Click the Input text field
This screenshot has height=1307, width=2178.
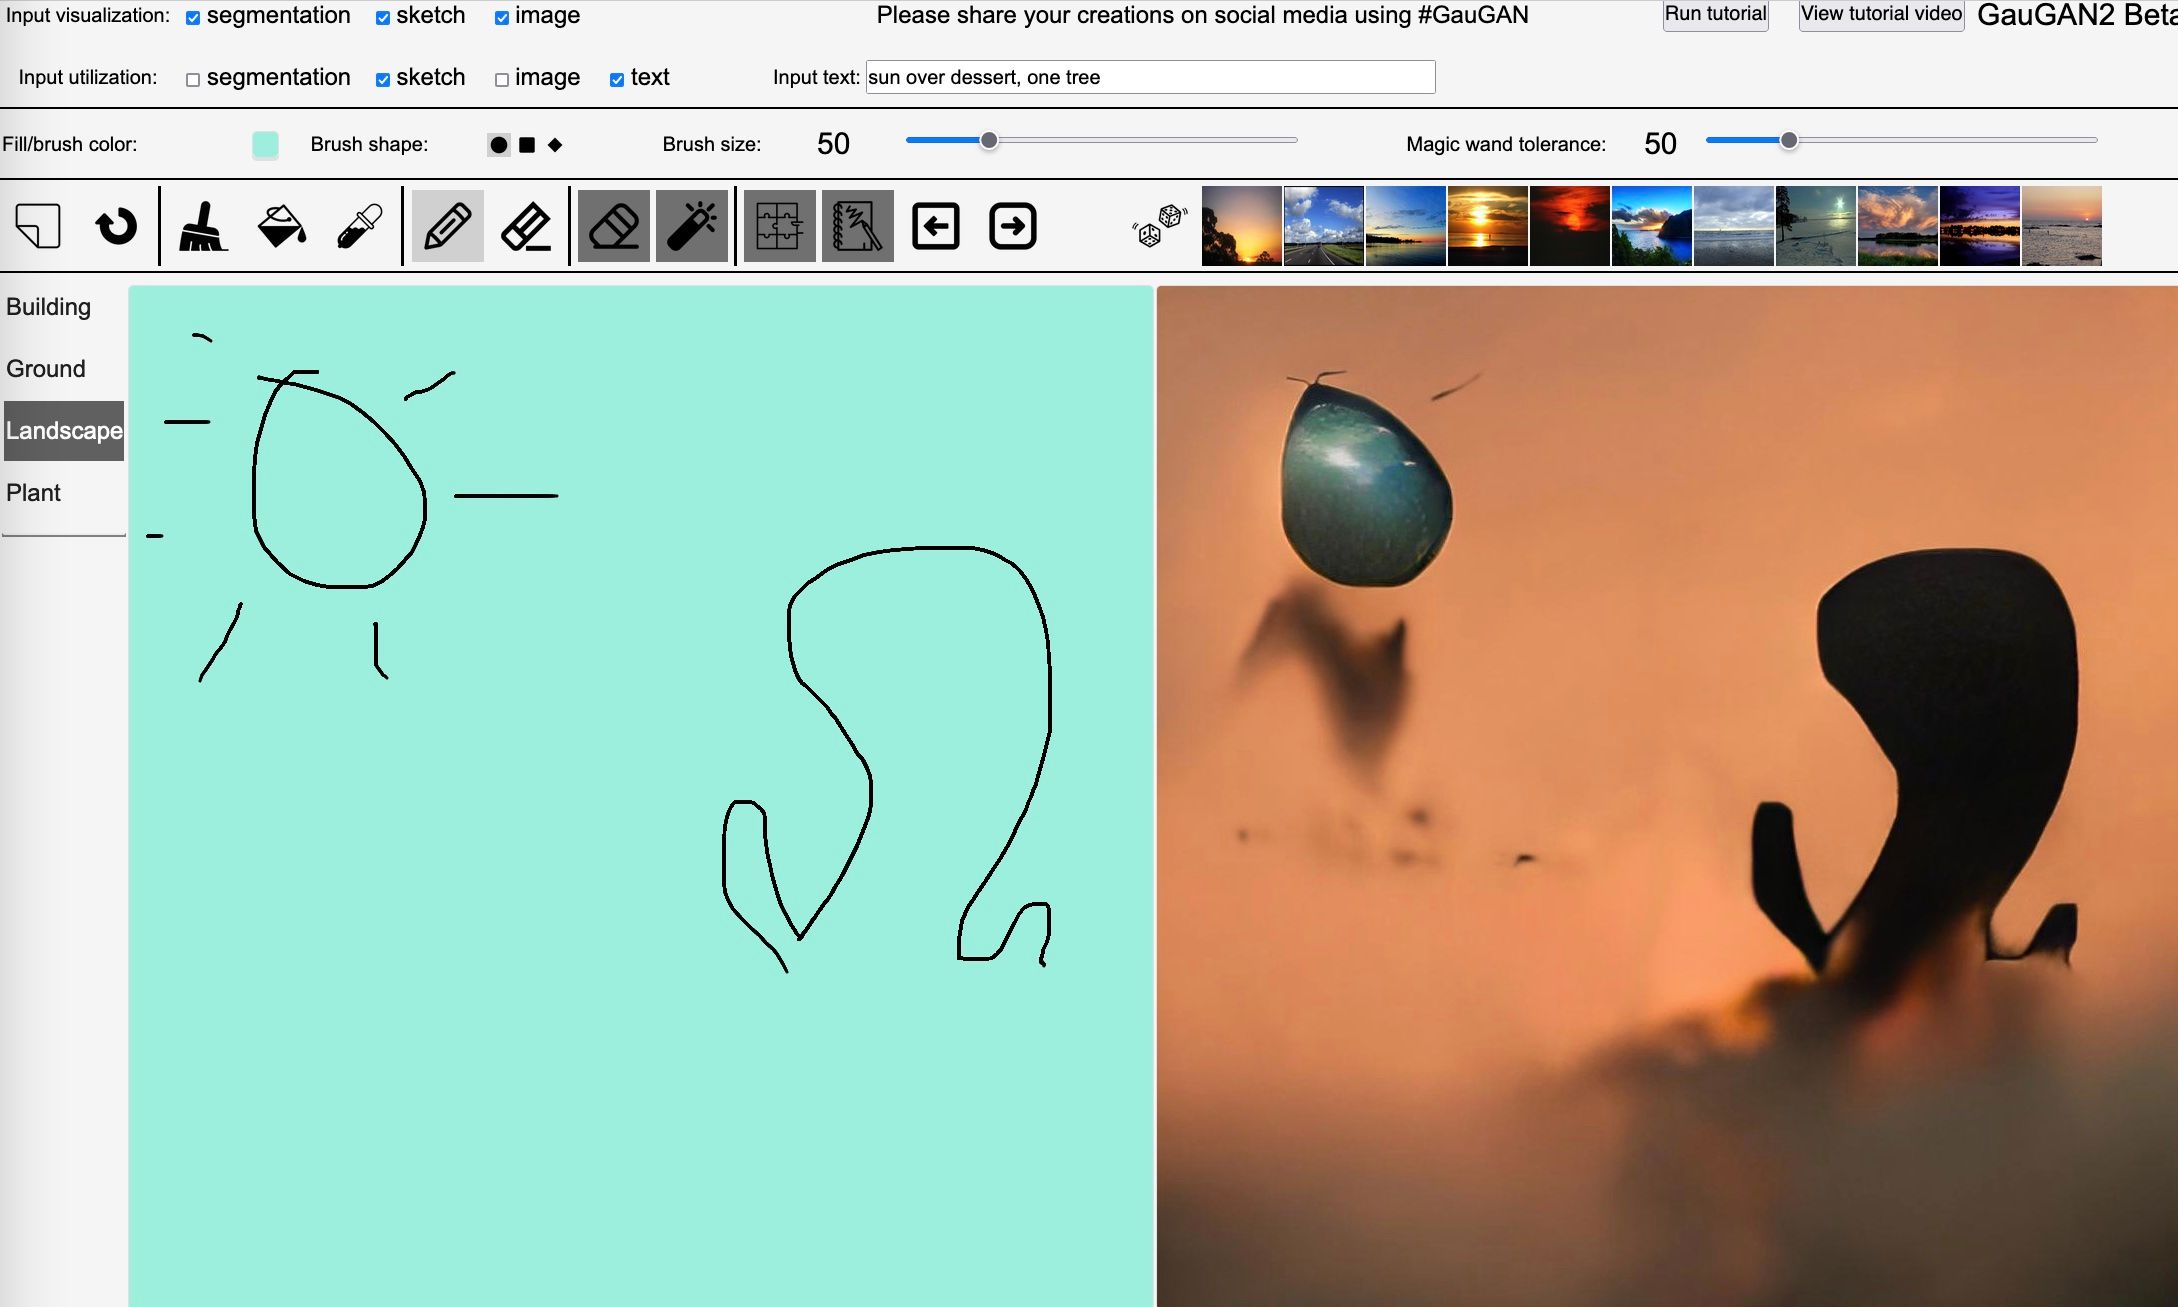1150,77
